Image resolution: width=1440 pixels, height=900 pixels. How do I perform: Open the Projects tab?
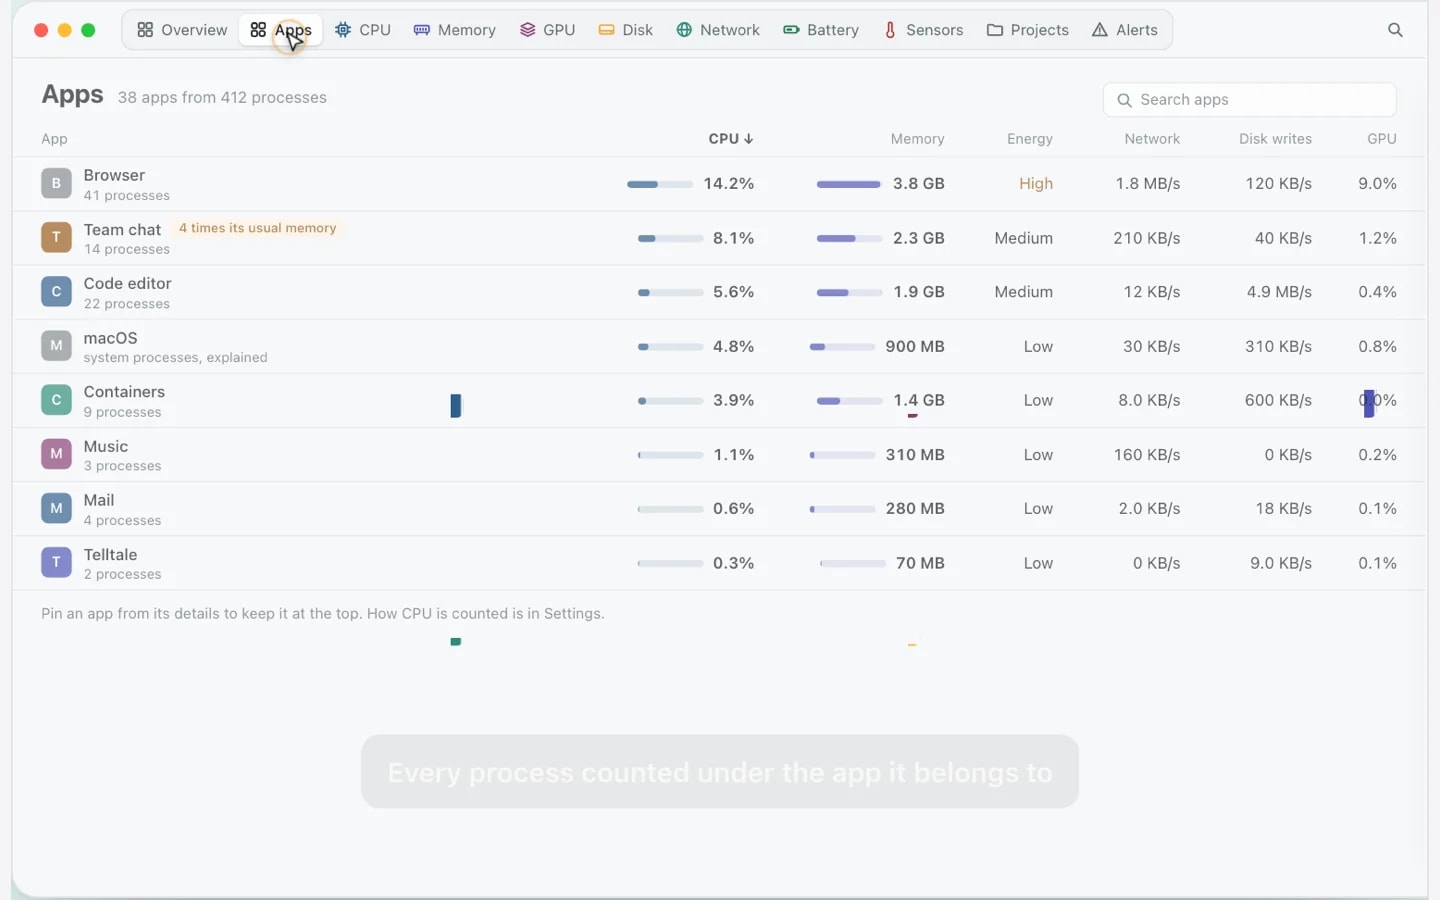[1028, 30]
